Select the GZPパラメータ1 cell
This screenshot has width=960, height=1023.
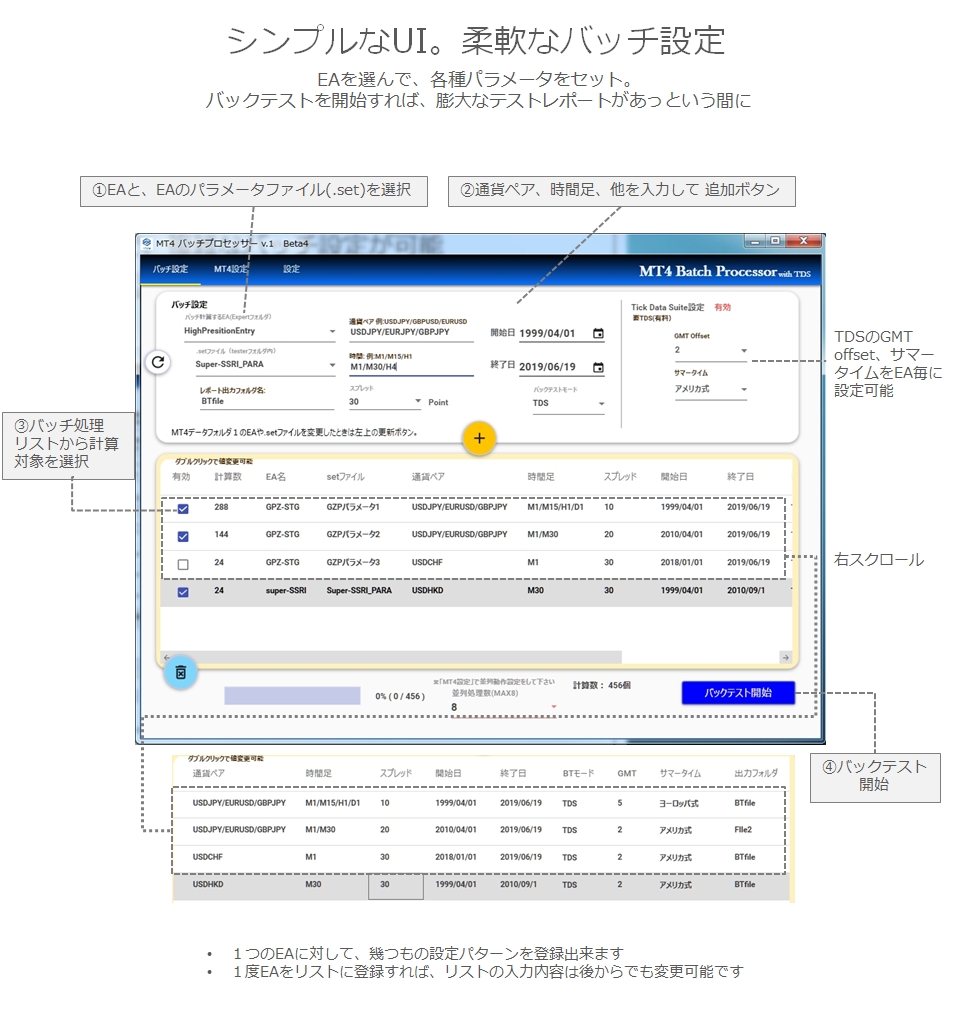[353, 507]
